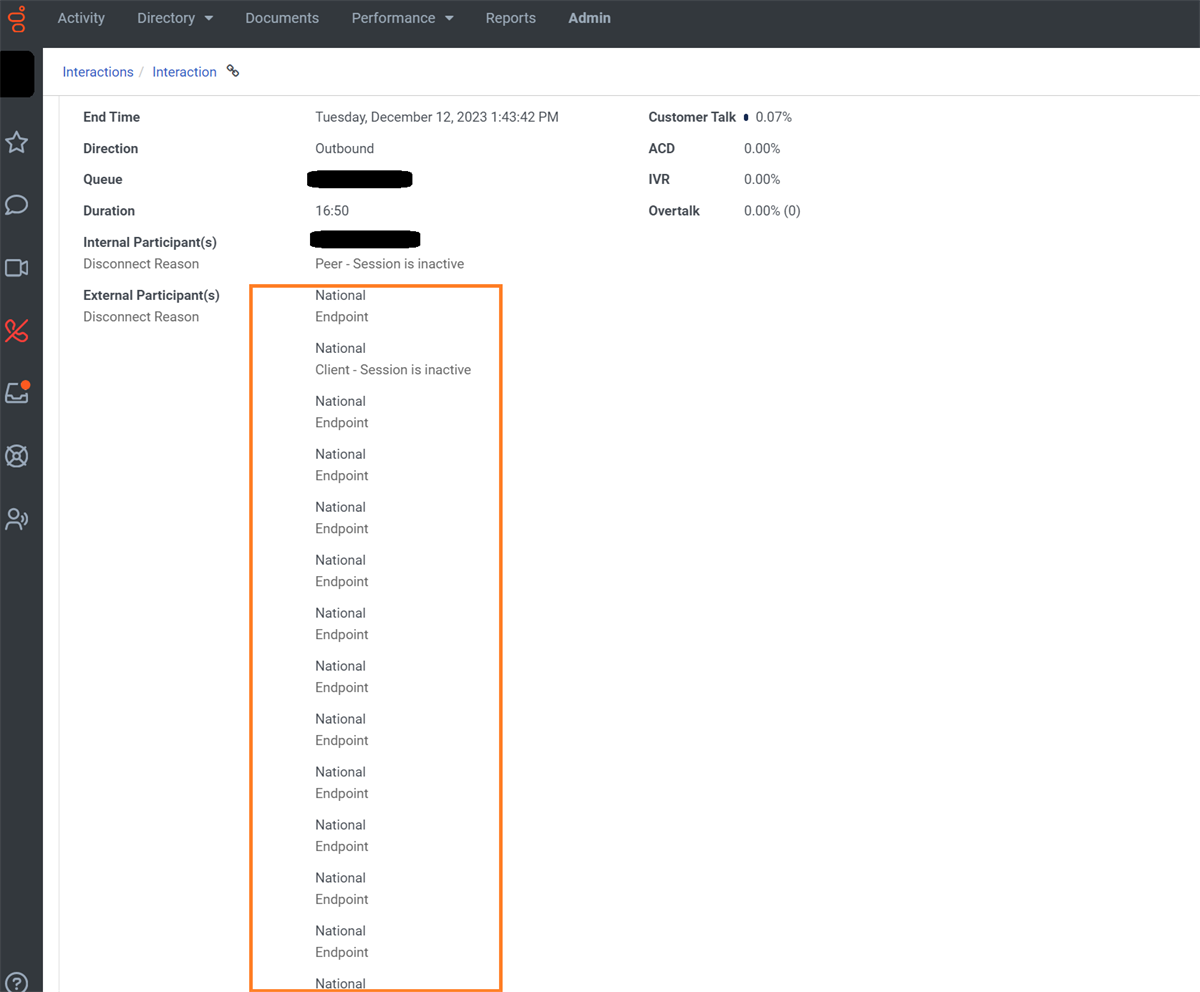Viewport: 1200px width, 992px height.
Task: Select the End Time date value
Action: coord(437,117)
